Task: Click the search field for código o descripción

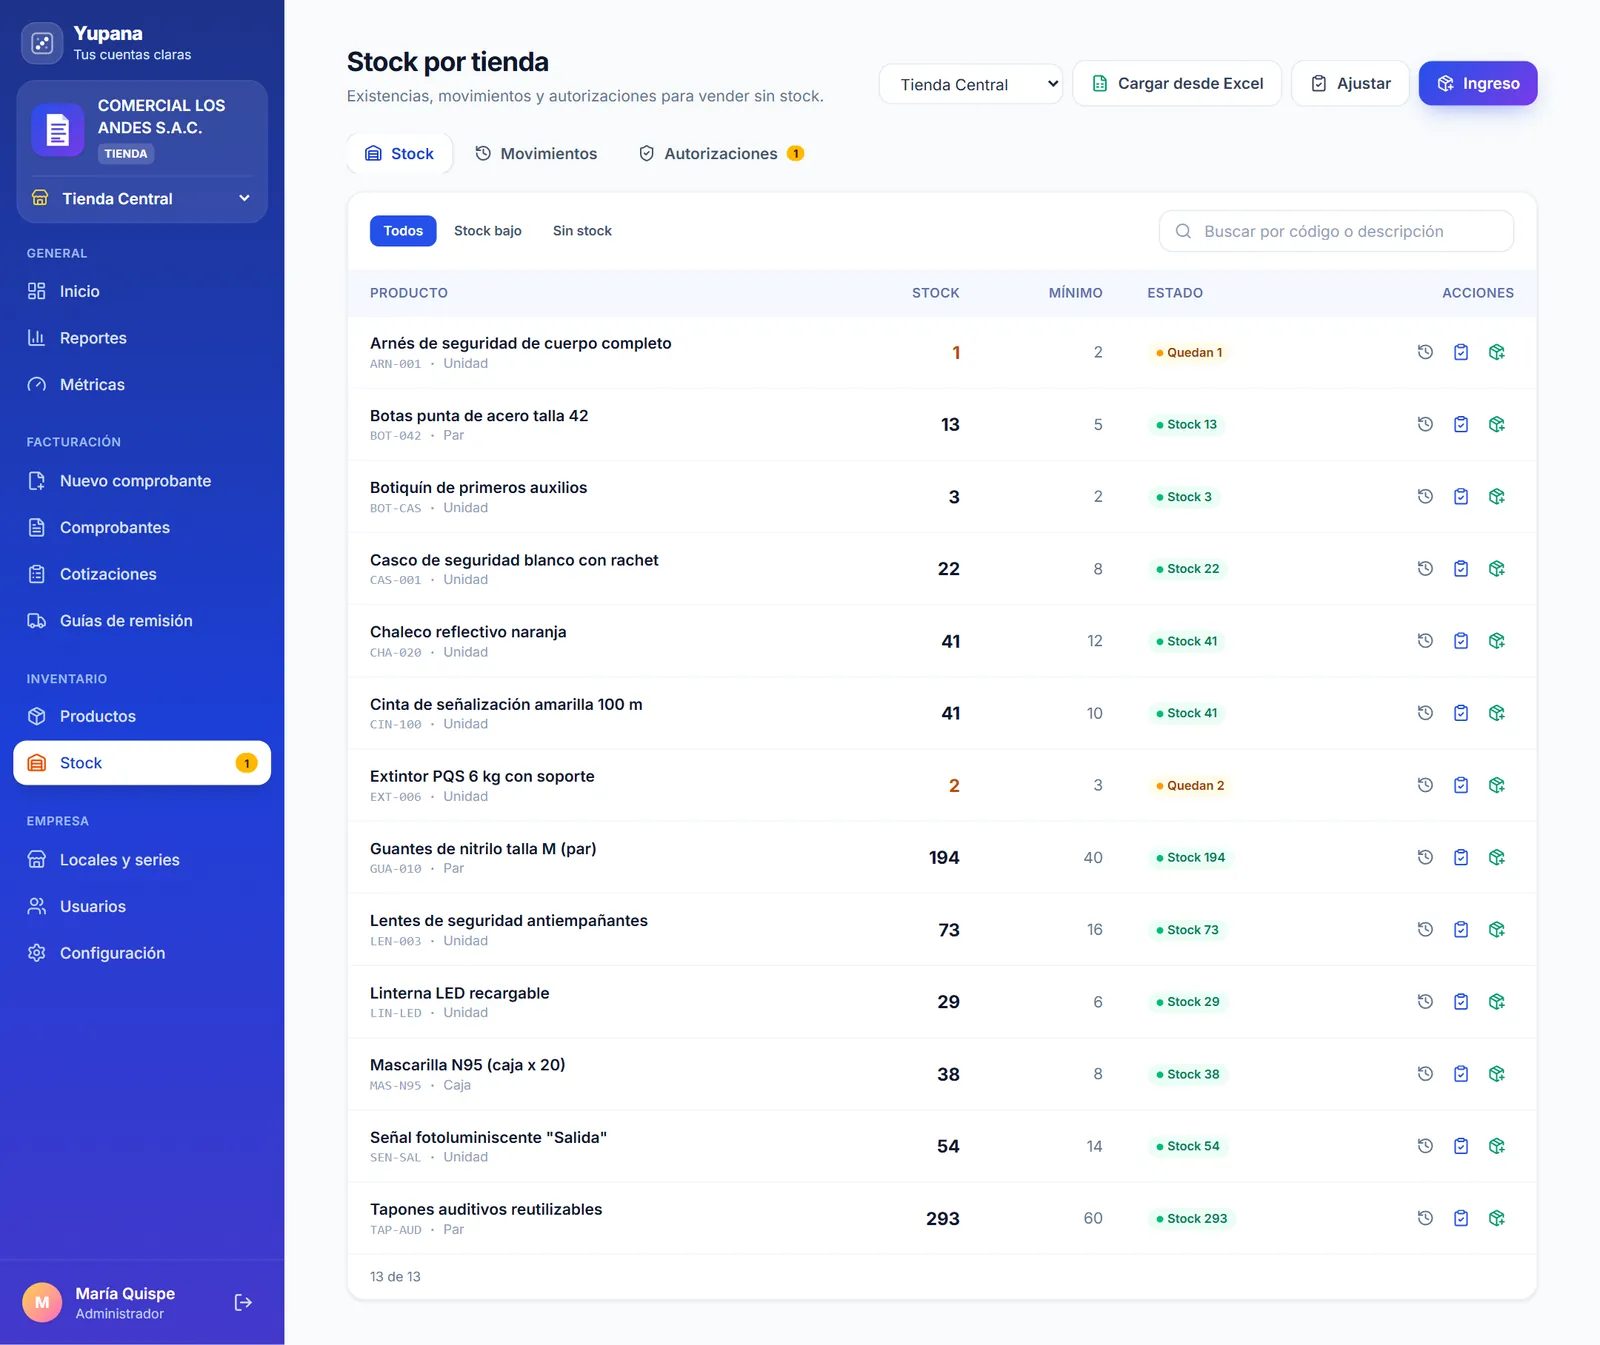Action: (1336, 231)
